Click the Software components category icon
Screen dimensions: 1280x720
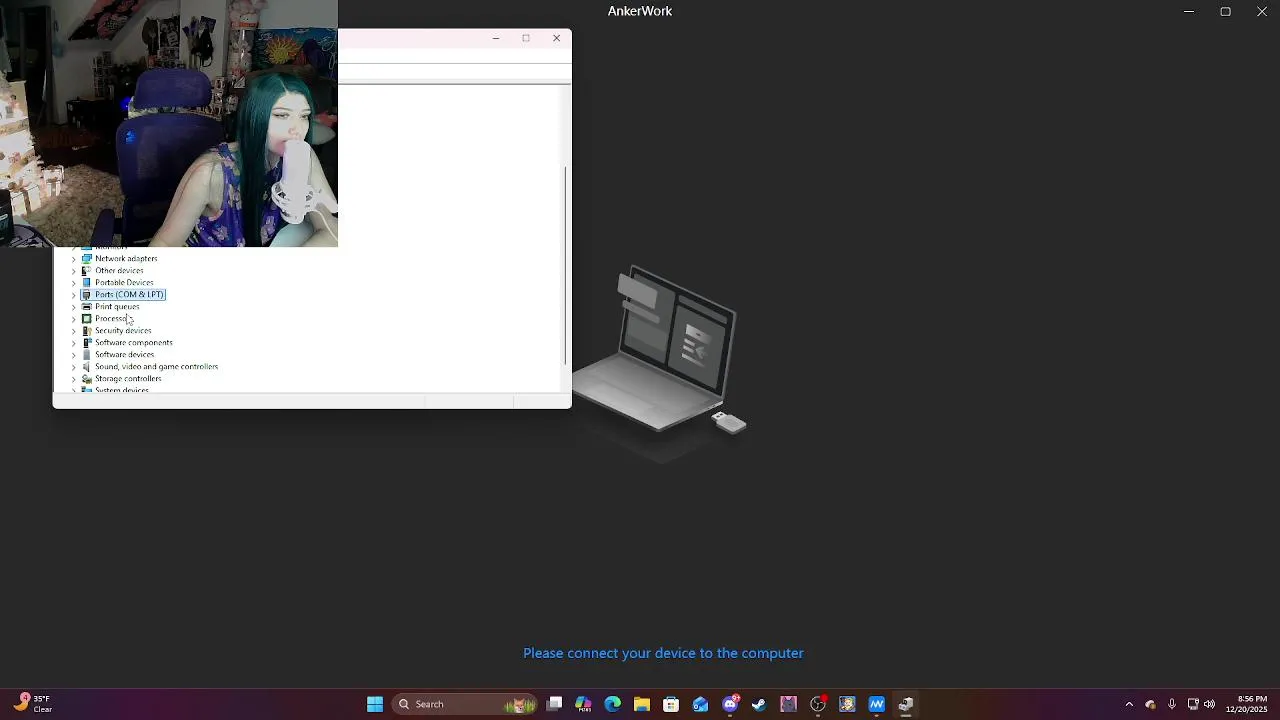(87, 342)
